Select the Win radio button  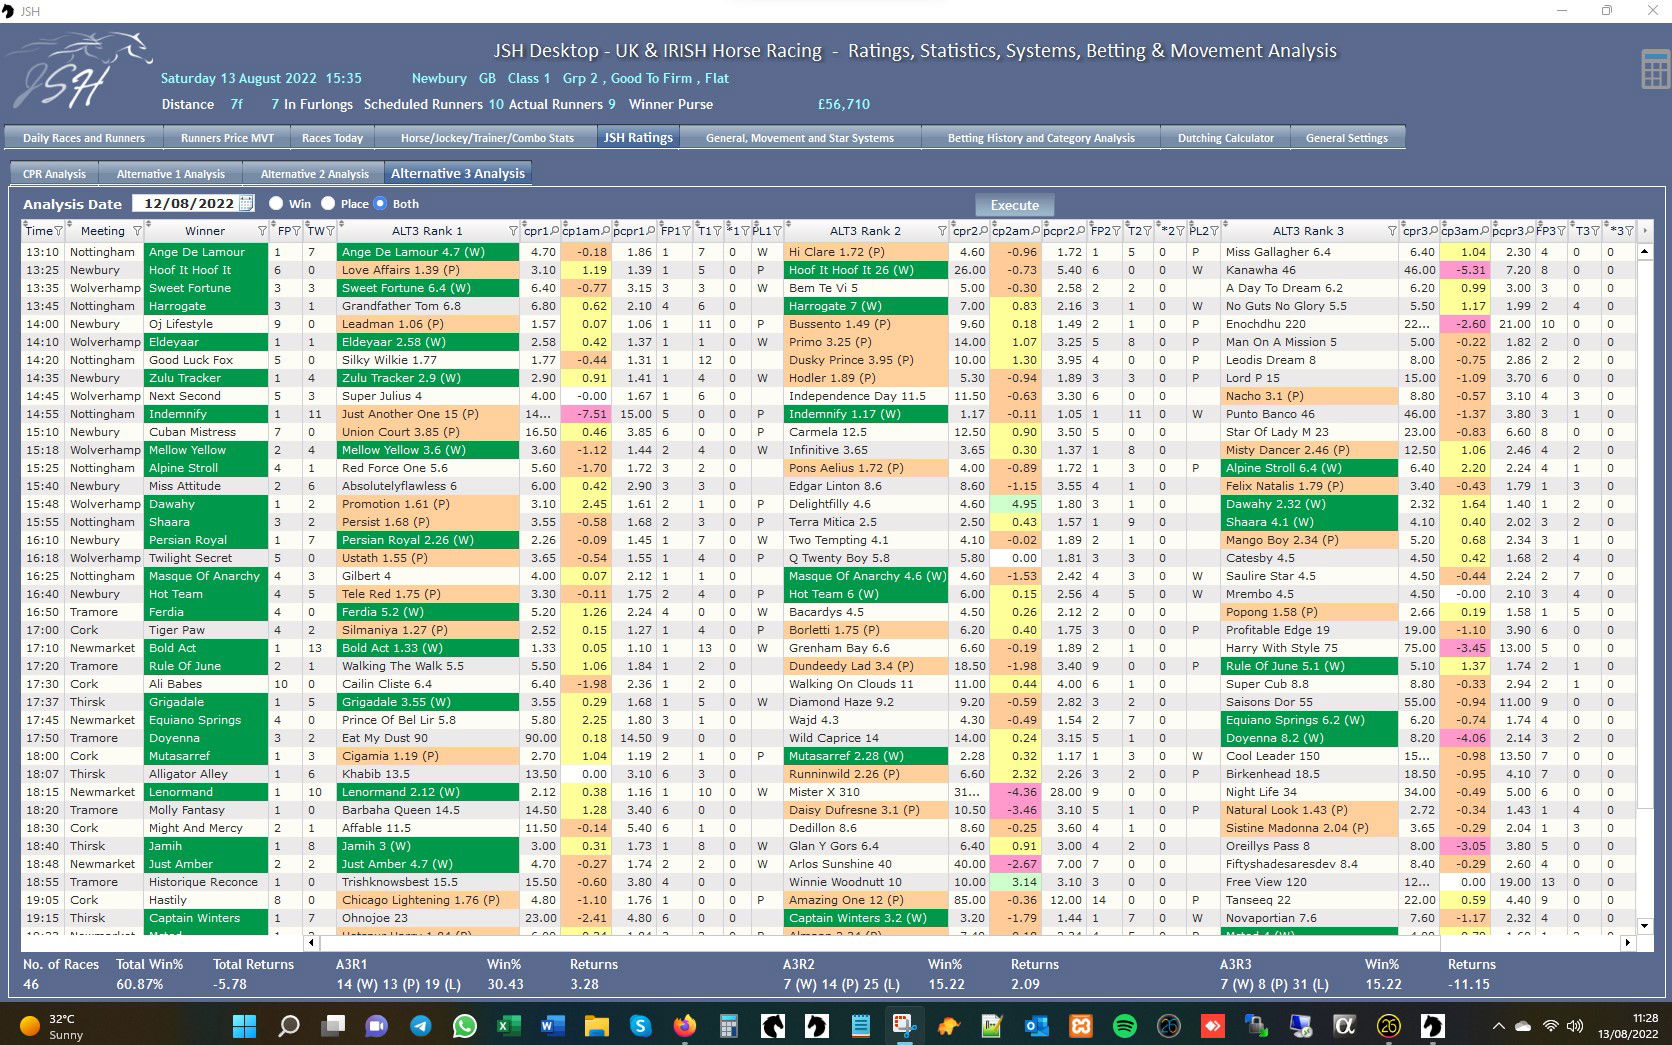coord(276,203)
